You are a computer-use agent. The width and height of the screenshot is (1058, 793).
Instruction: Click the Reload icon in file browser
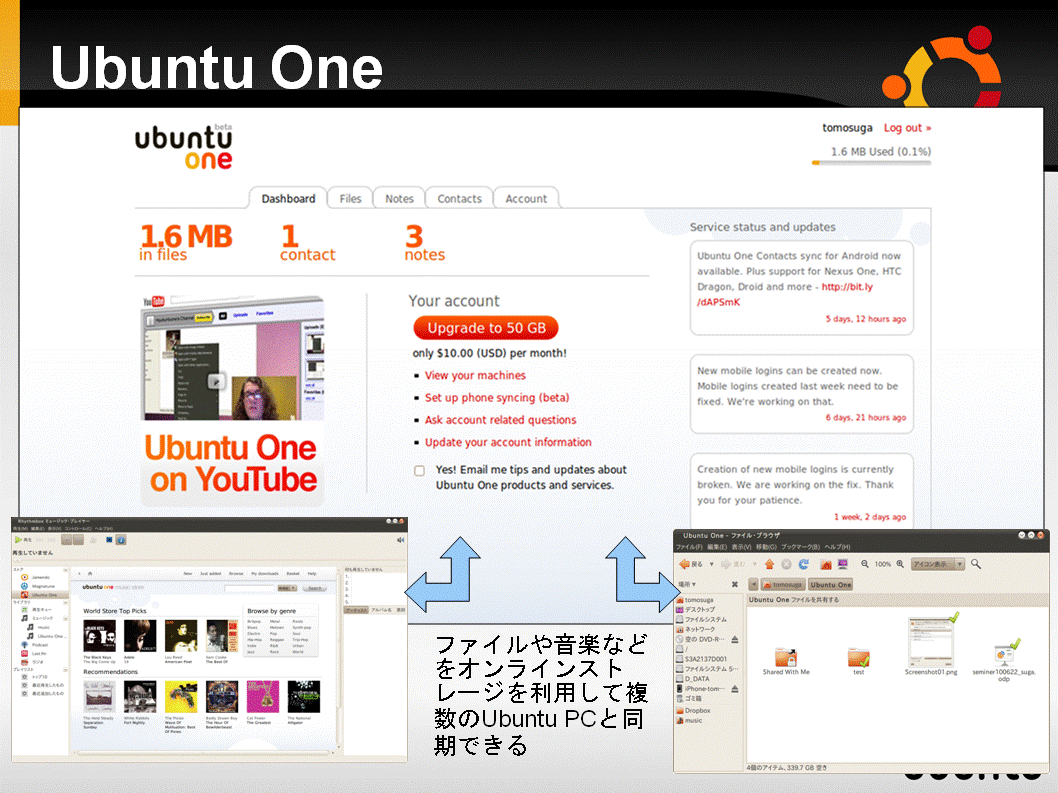804,564
